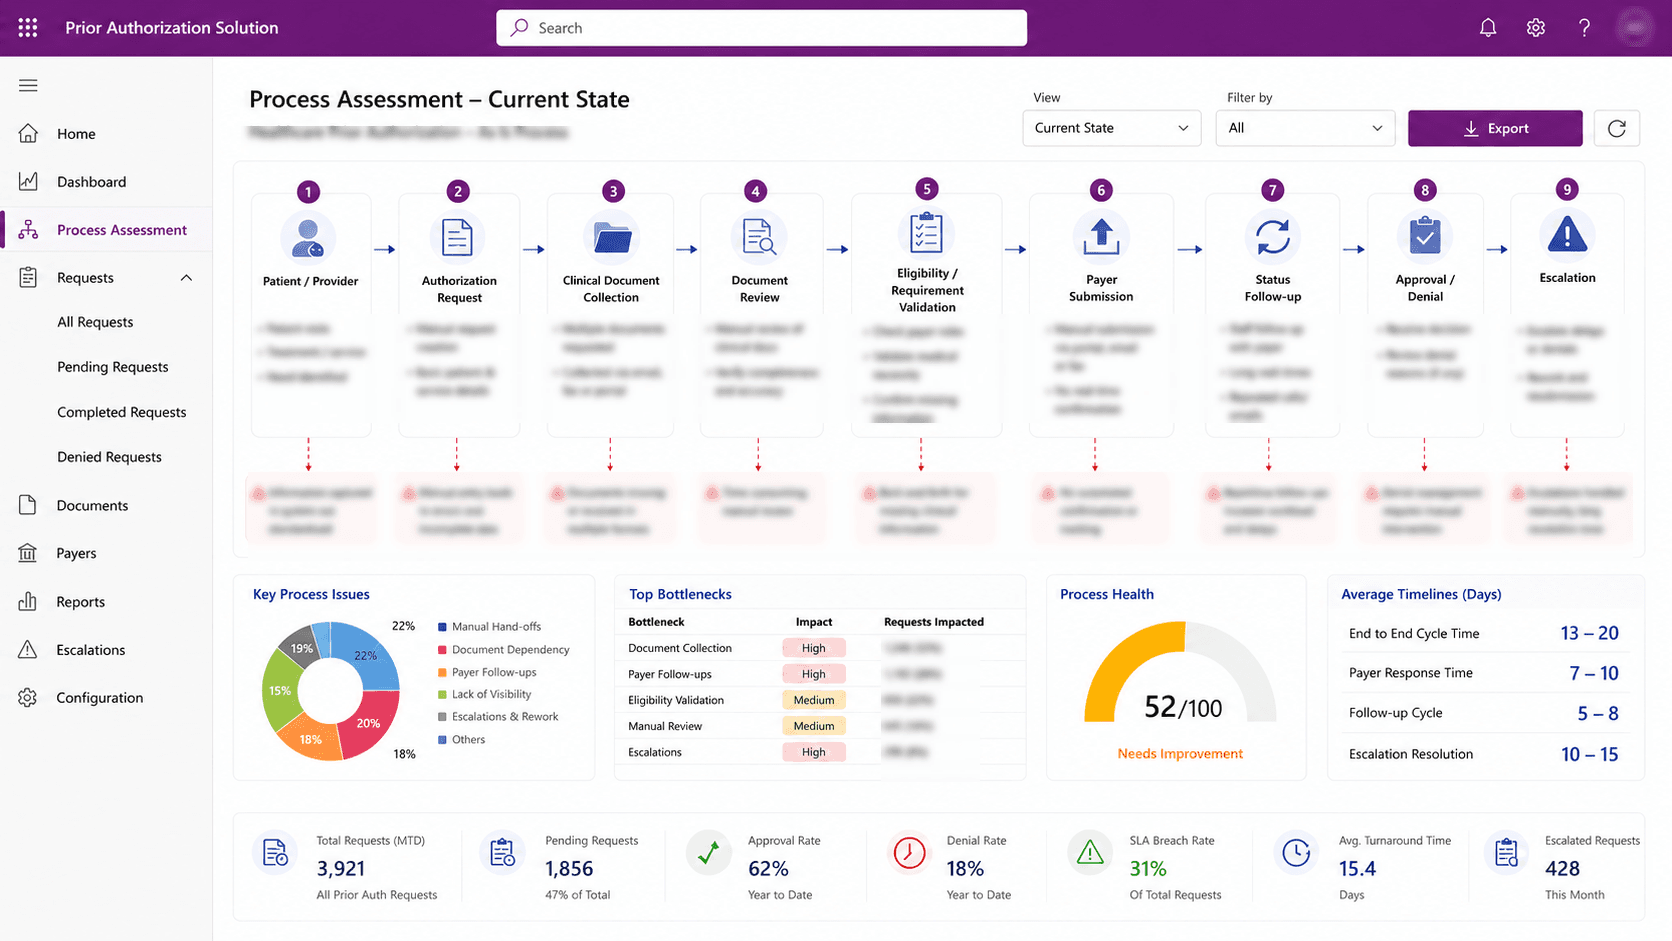The image size is (1672, 941).
Task: Click the Process Health gauge
Action: click(1181, 672)
